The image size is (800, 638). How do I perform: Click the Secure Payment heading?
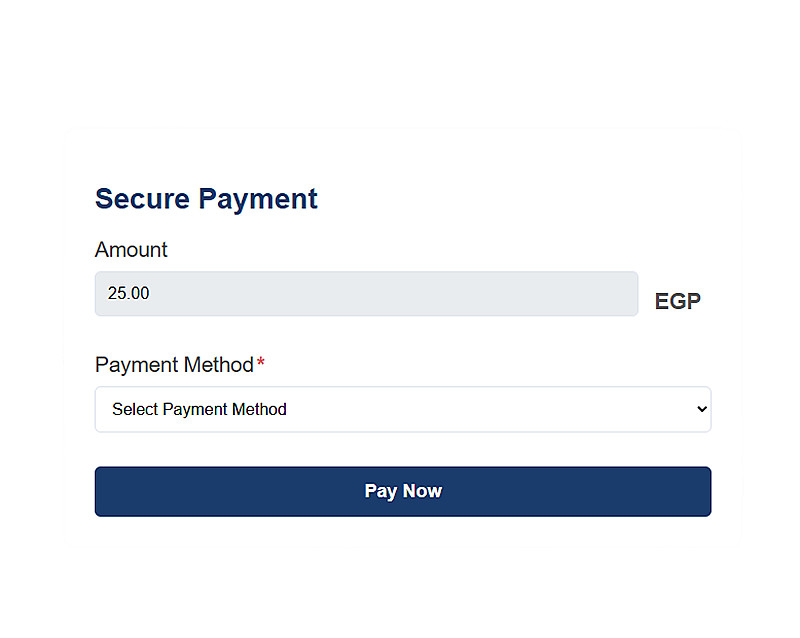coord(206,198)
